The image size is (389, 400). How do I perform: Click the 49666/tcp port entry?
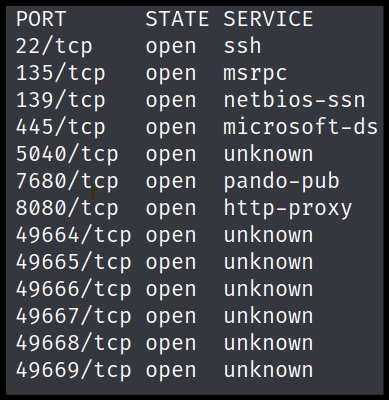point(73,289)
